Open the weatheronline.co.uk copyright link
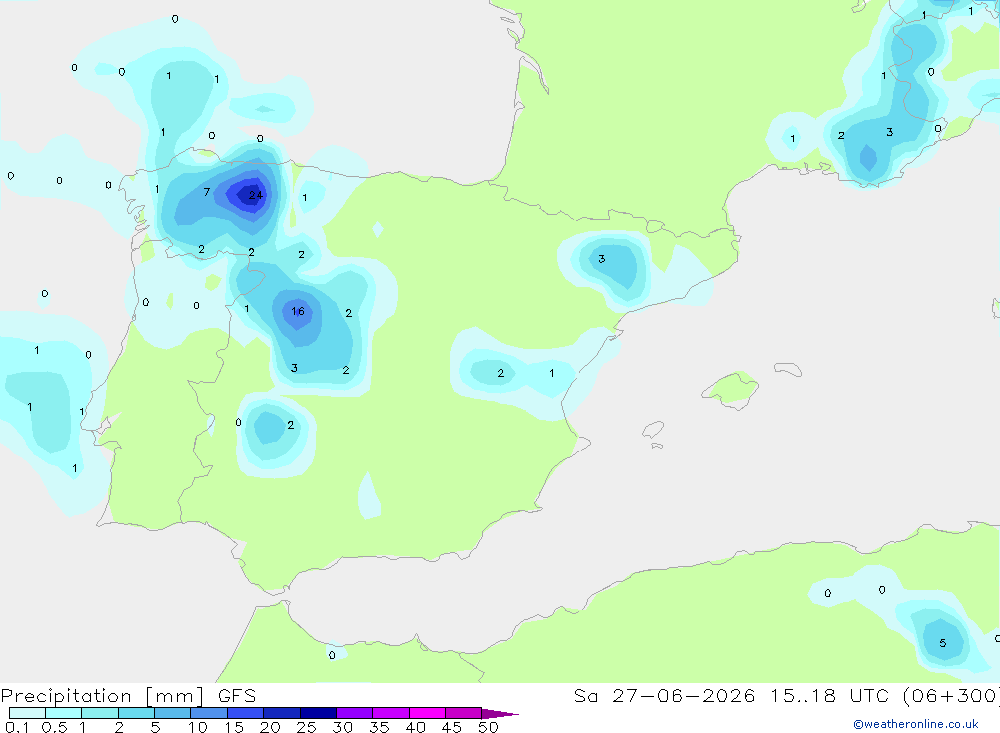The image size is (1000, 733). [916, 724]
